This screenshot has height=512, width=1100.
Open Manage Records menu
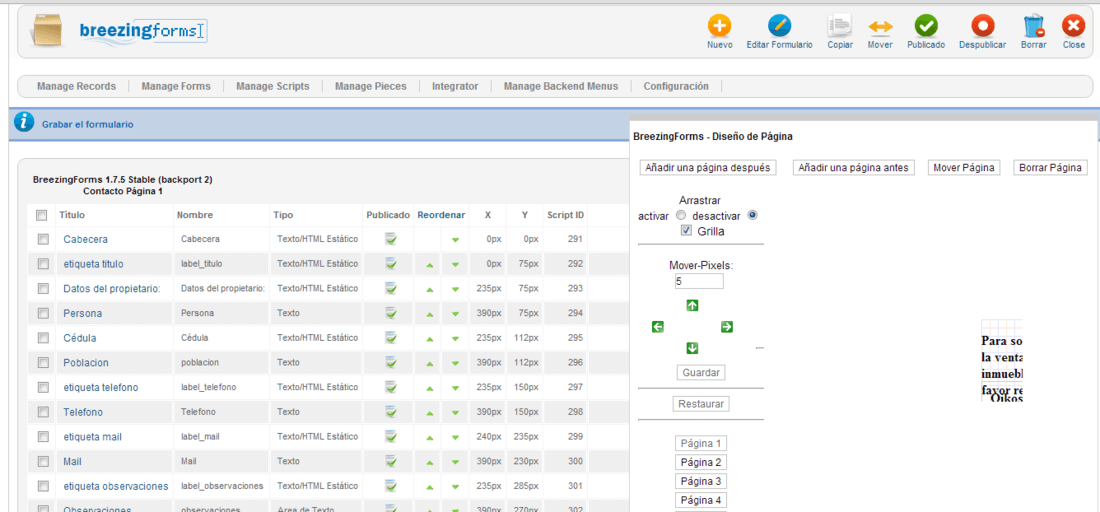click(76, 86)
